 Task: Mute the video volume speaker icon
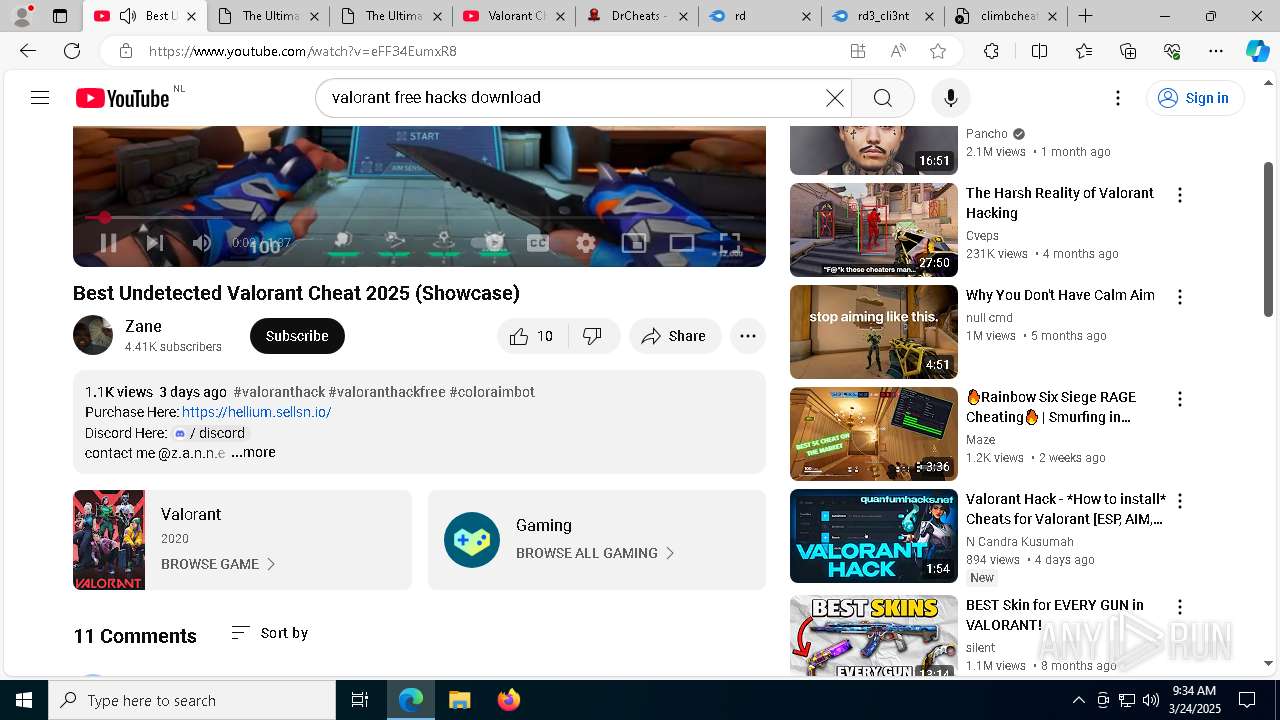tap(202, 242)
